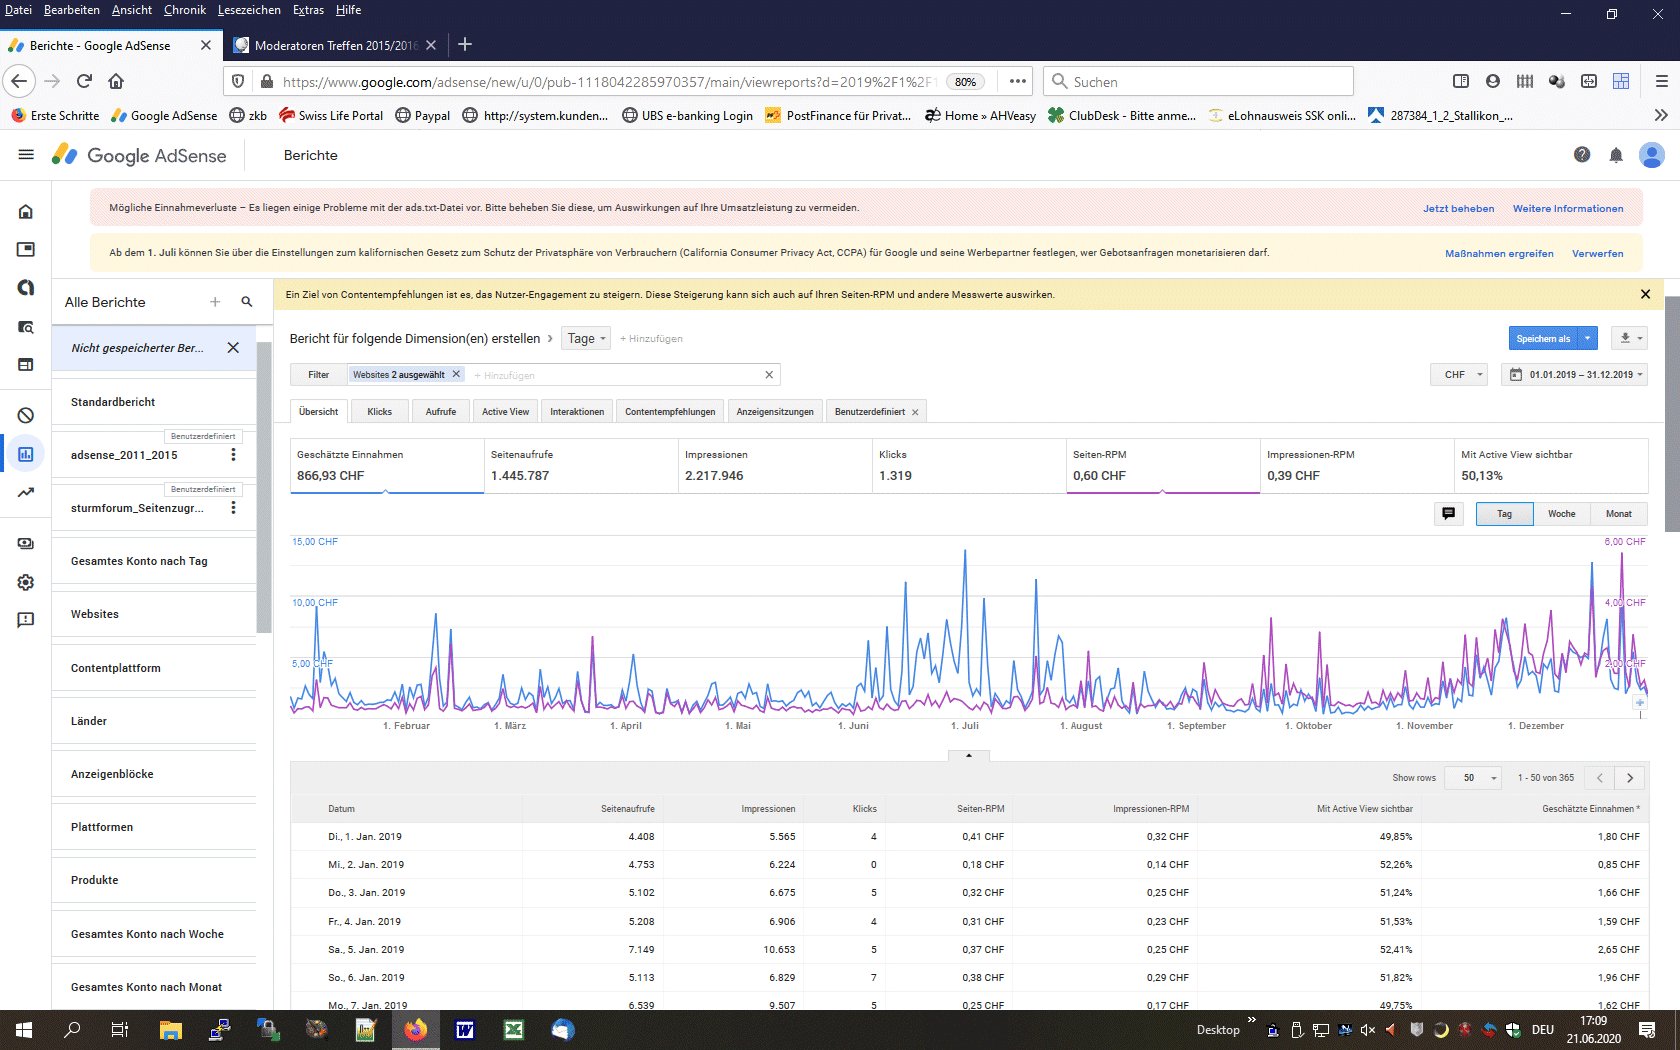Screen dimensions: 1680x1050
Task: Open the Active View tab
Action: (505, 412)
